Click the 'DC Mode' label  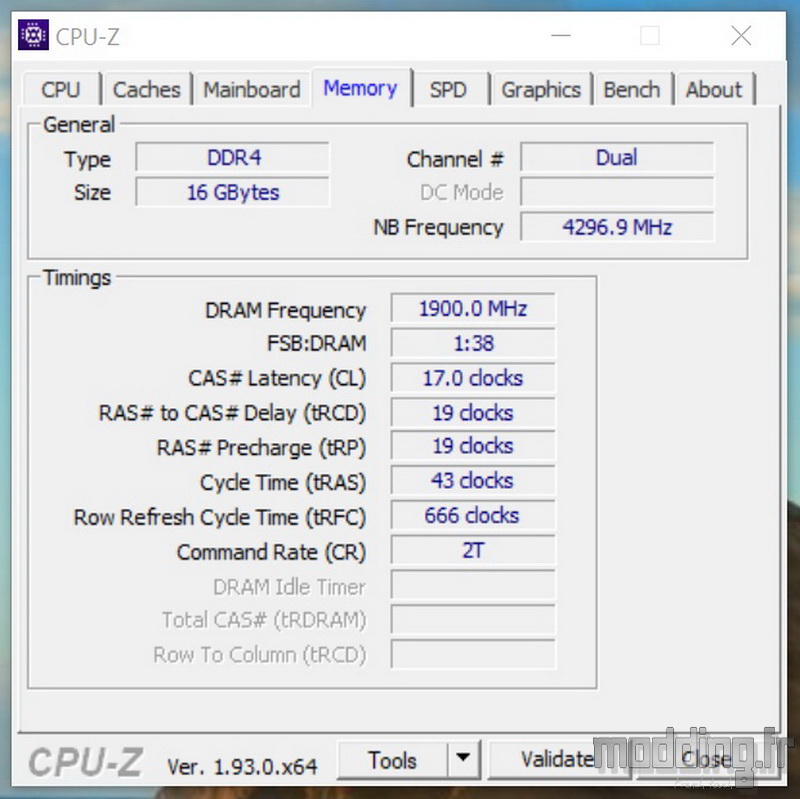[x=462, y=192]
